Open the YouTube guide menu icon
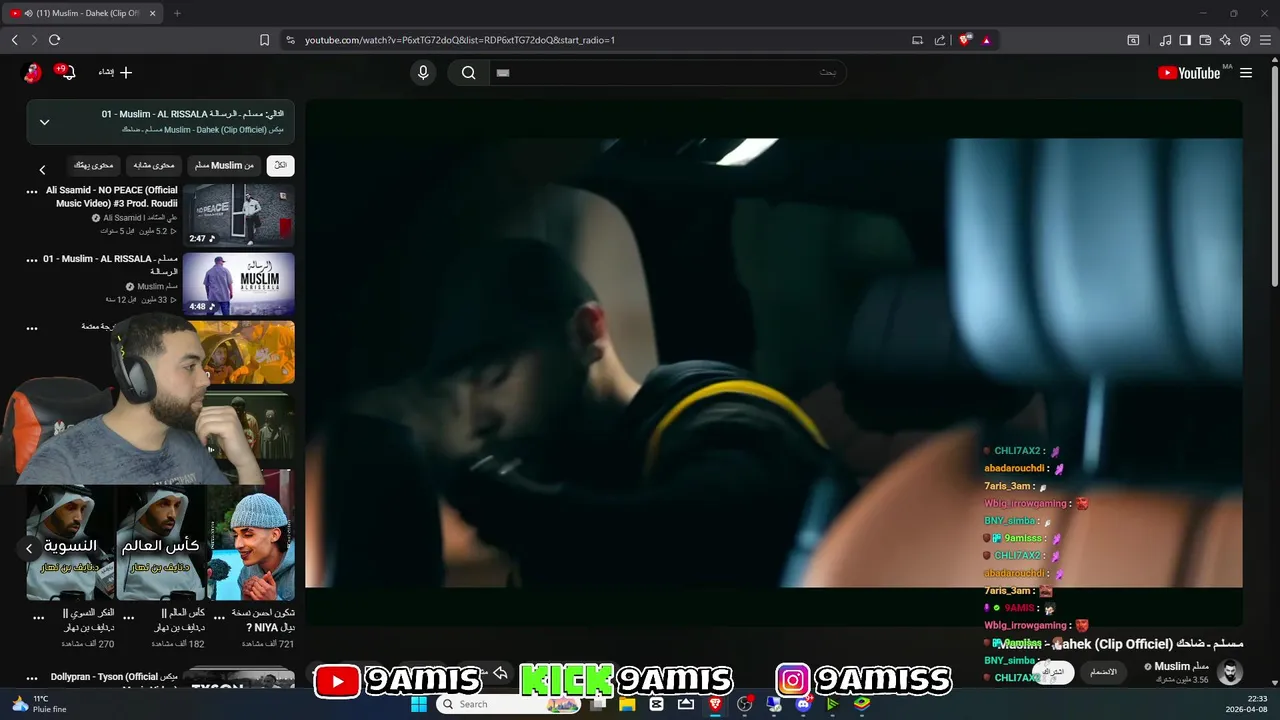 (1246, 72)
